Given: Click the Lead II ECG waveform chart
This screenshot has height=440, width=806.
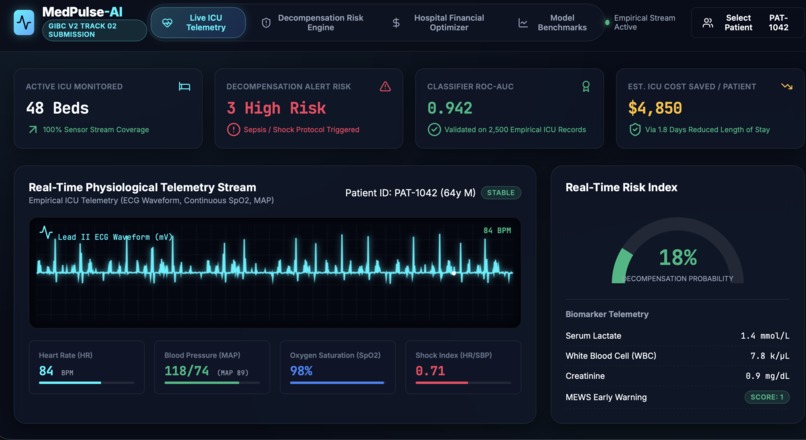Looking at the screenshot, I should tap(275, 272).
